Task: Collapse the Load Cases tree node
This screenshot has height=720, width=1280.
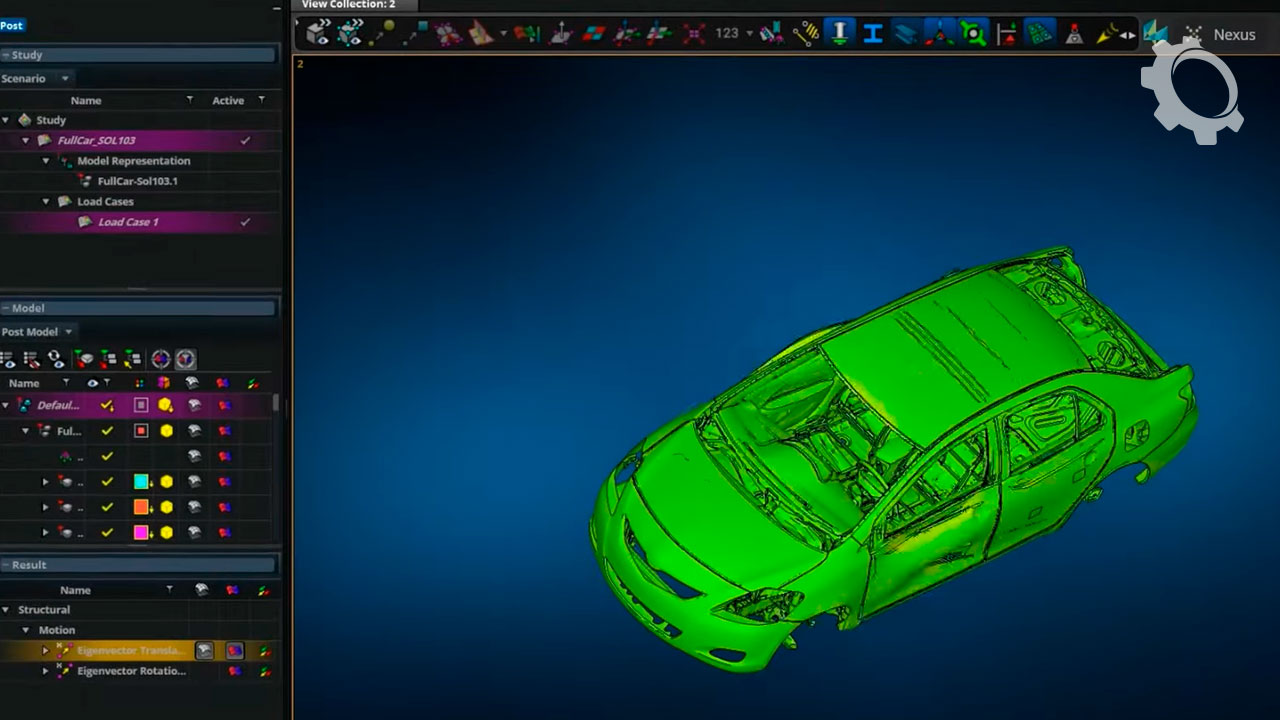Action: tap(46, 202)
